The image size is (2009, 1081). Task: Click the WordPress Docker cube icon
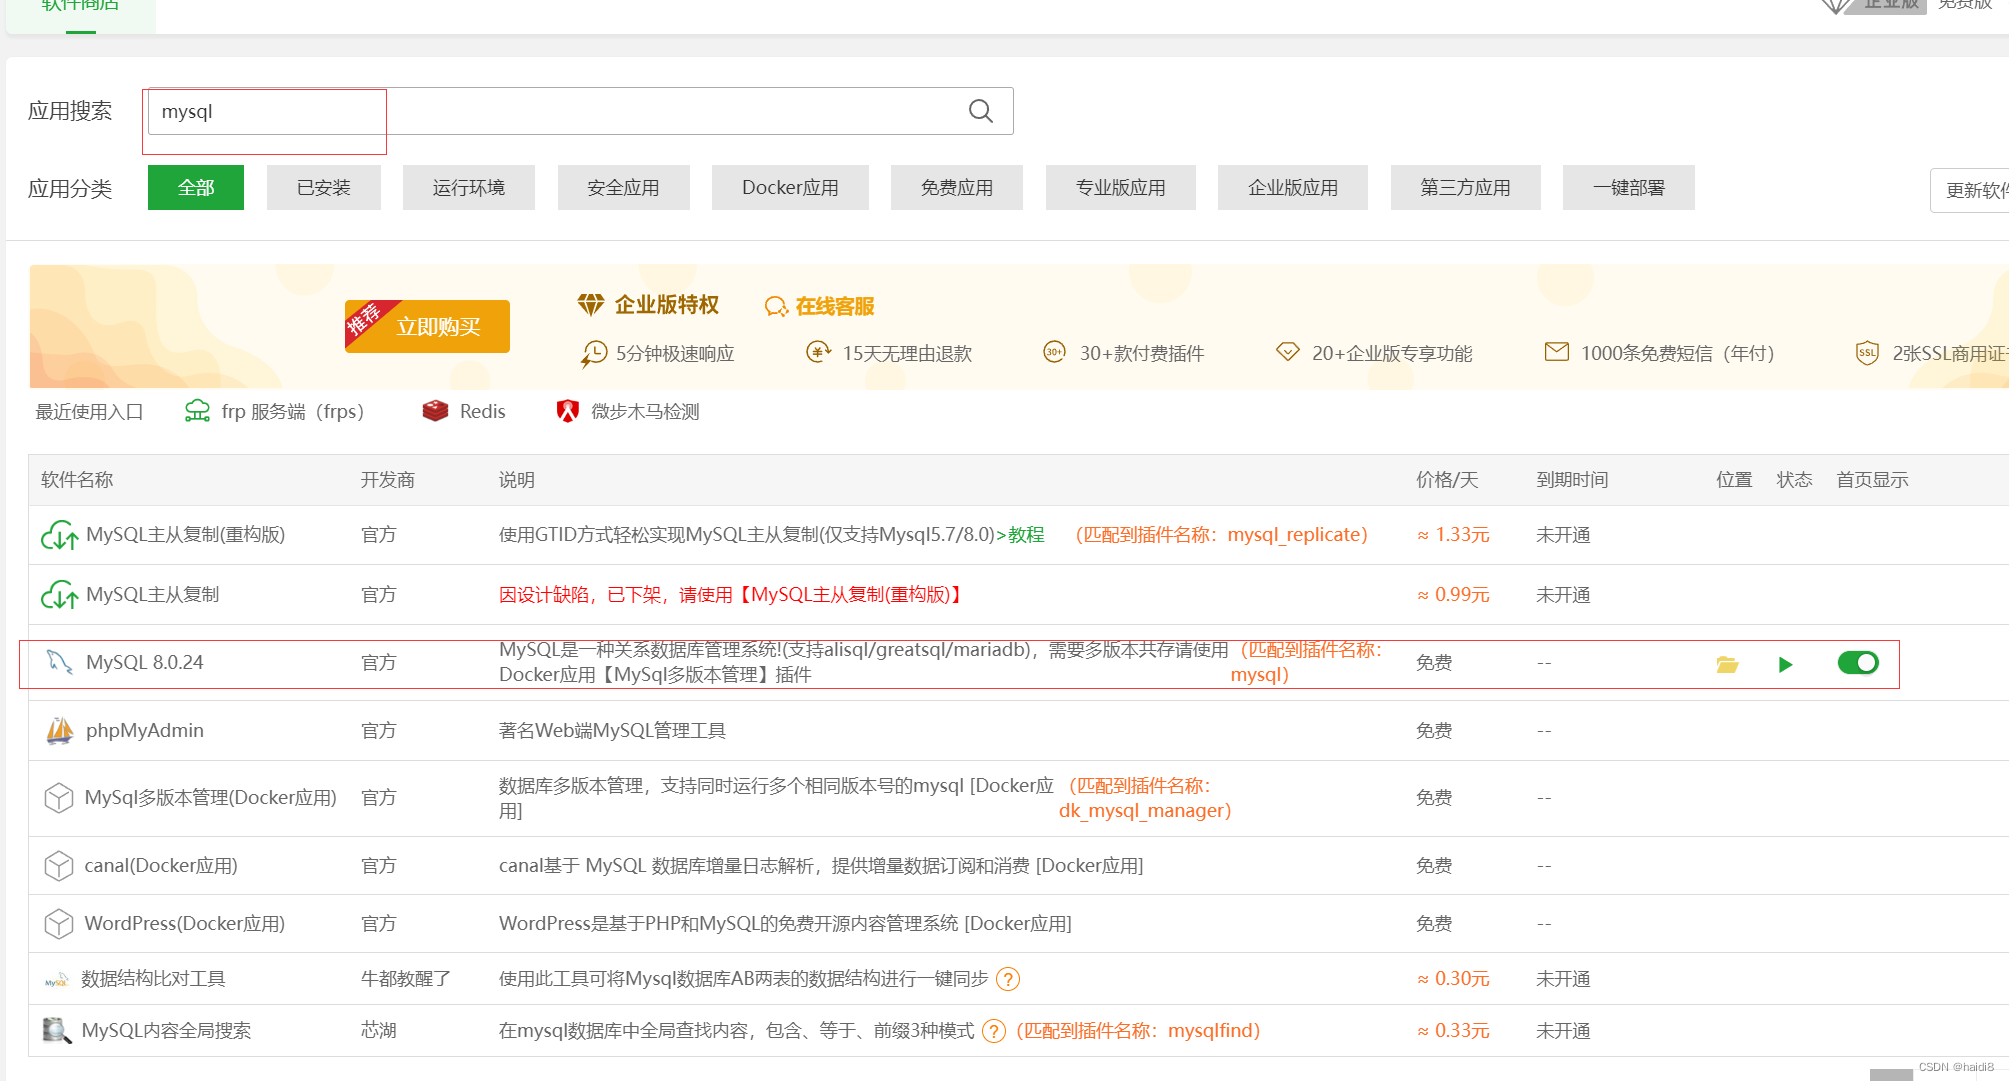[x=59, y=924]
